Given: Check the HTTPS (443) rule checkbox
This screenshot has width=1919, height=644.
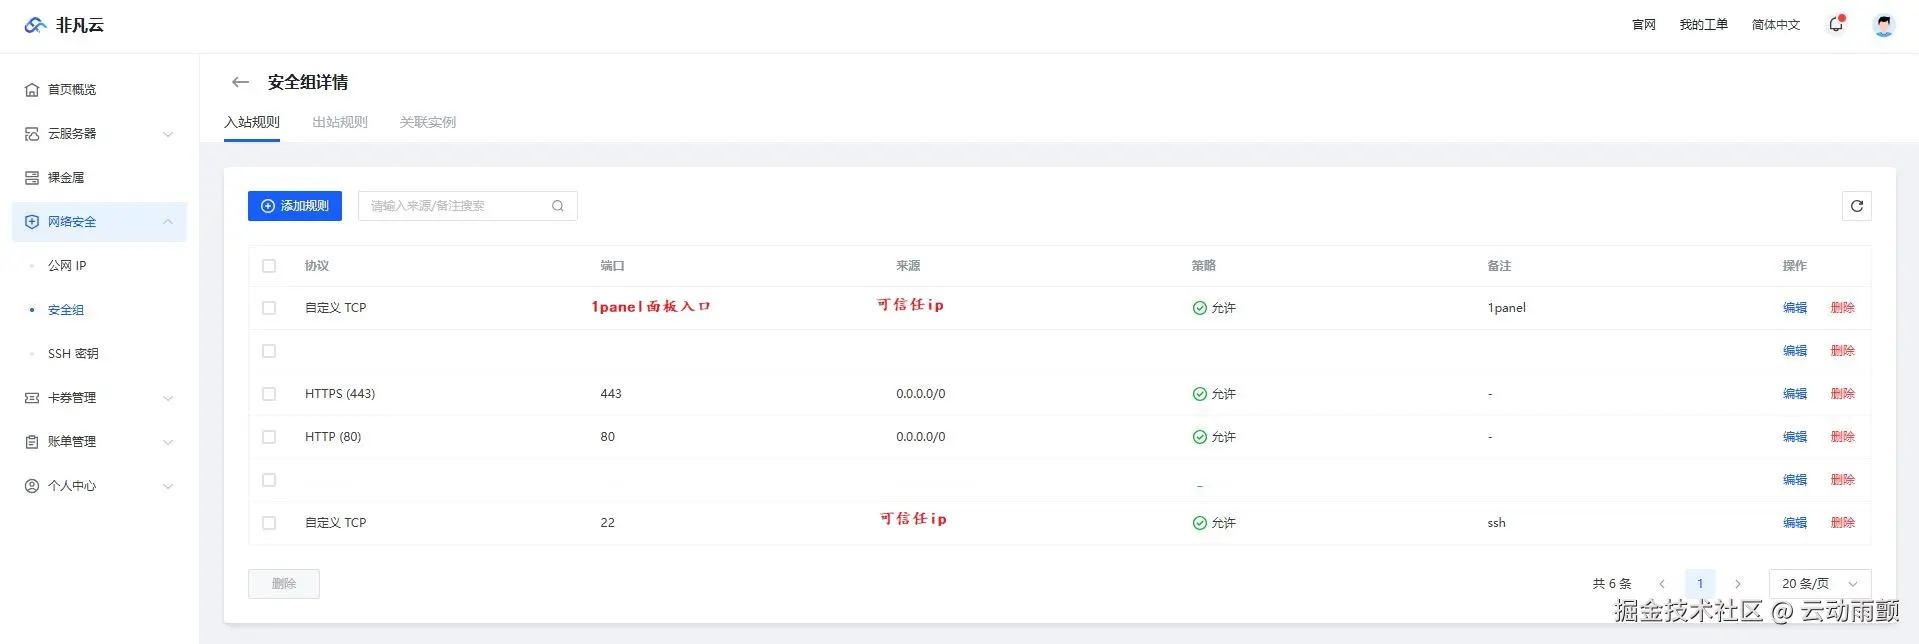Looking at the screenshot, I should click(269, 394).
